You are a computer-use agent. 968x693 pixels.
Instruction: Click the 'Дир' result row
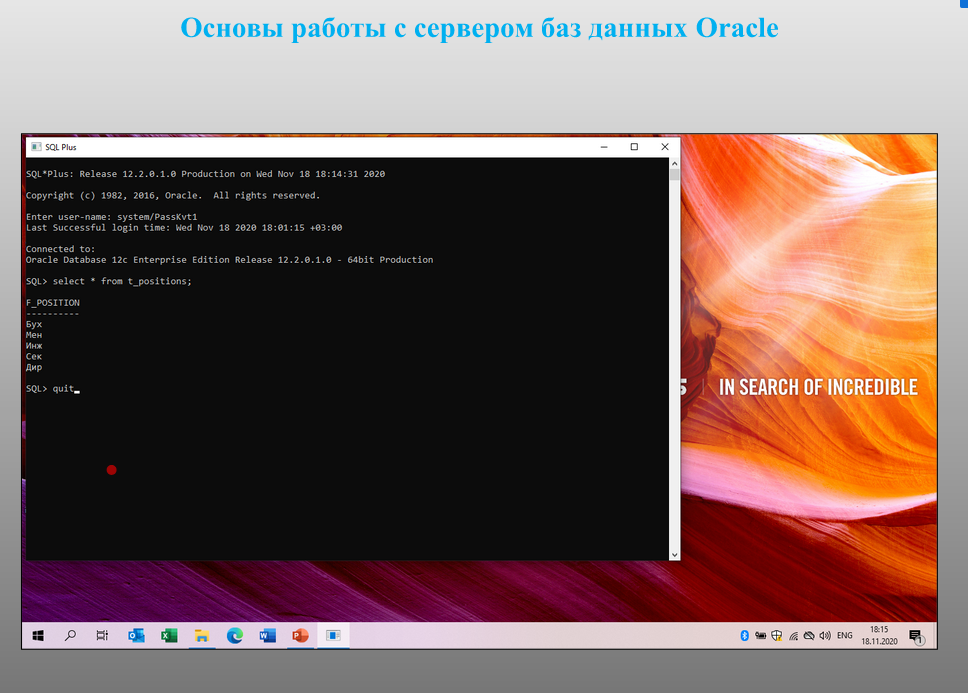[x=34, y=368]
